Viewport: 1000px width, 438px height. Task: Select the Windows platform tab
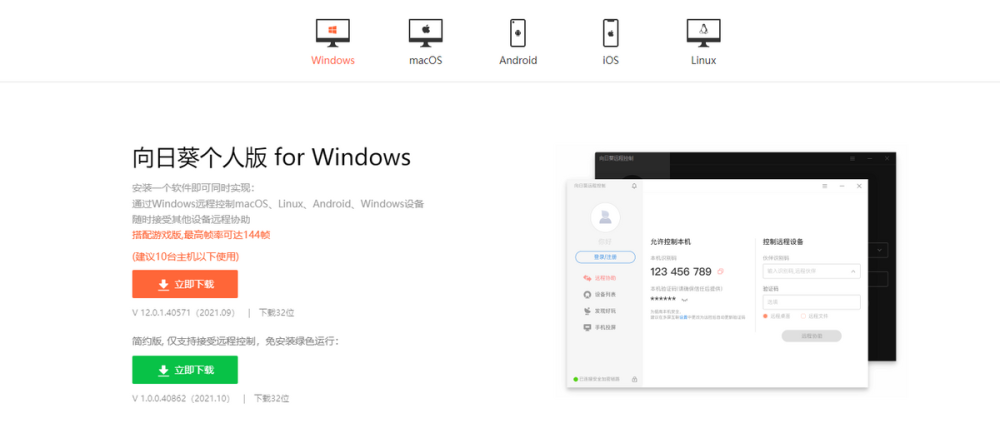(332, 42)
